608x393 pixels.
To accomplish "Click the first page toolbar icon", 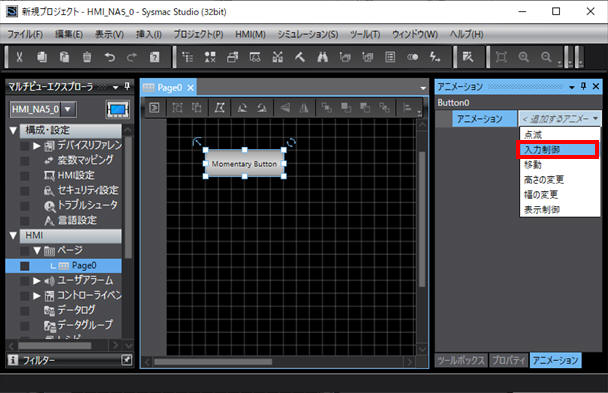I will (x=154, y=107).
